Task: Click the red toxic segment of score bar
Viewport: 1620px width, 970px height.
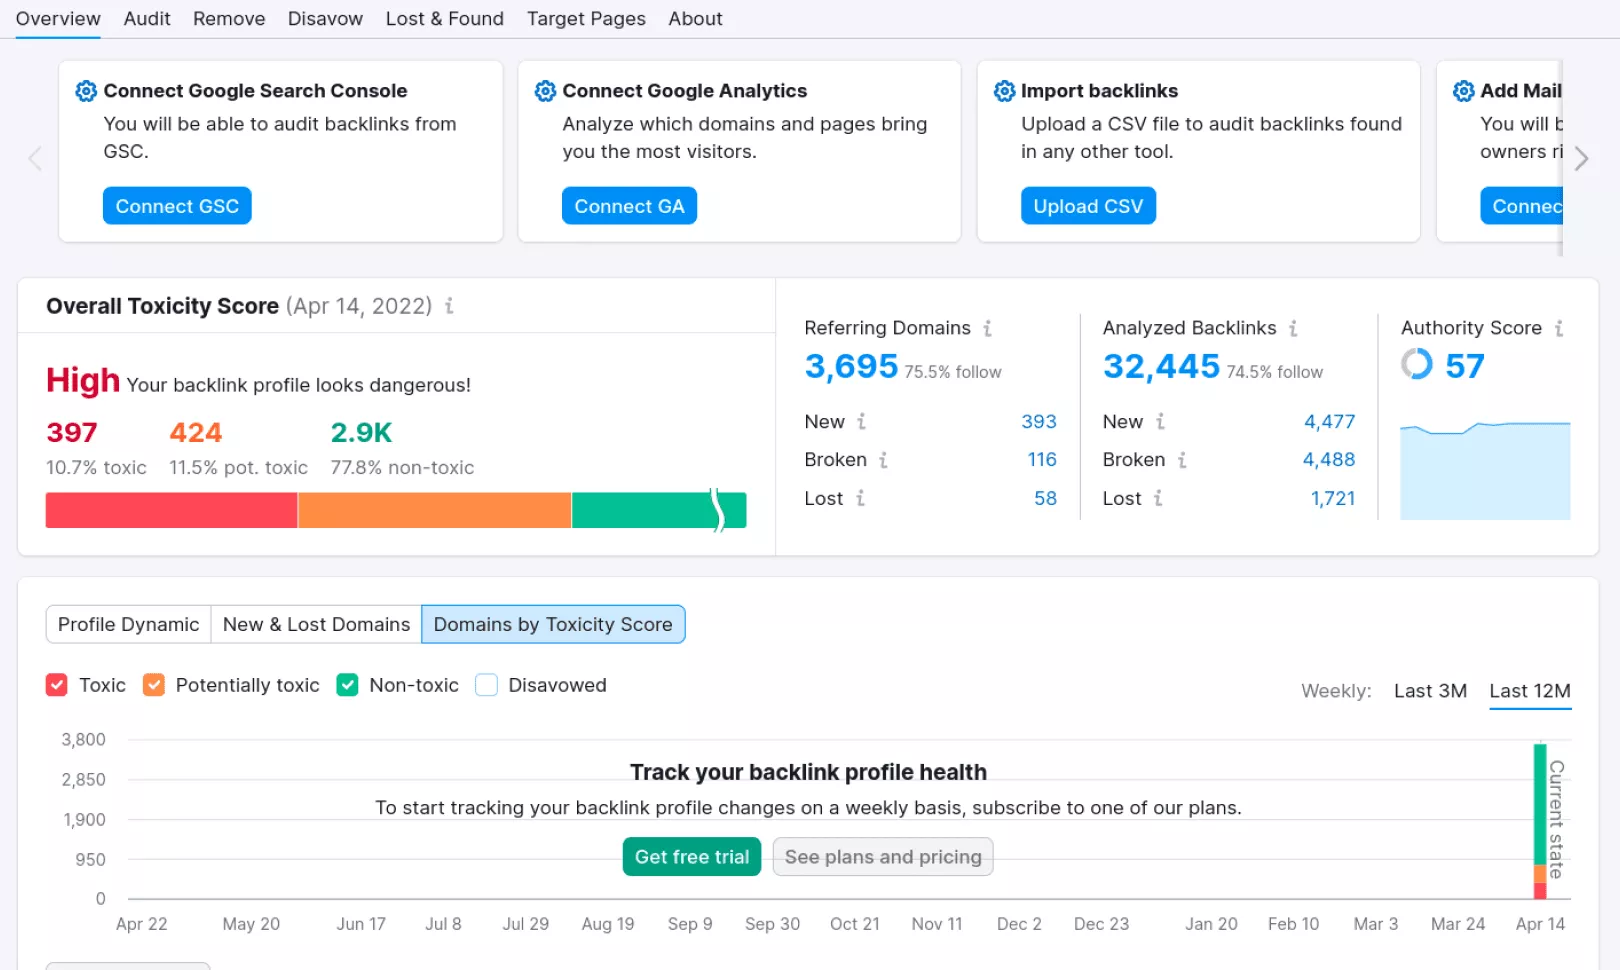Action: (171, 510)
